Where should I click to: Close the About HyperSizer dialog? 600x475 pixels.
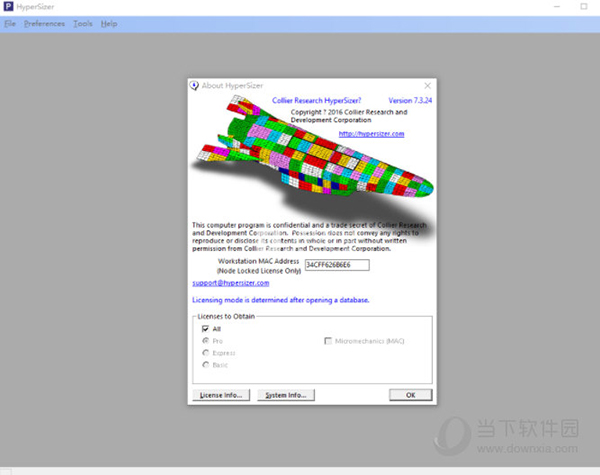tap(427, 85)
